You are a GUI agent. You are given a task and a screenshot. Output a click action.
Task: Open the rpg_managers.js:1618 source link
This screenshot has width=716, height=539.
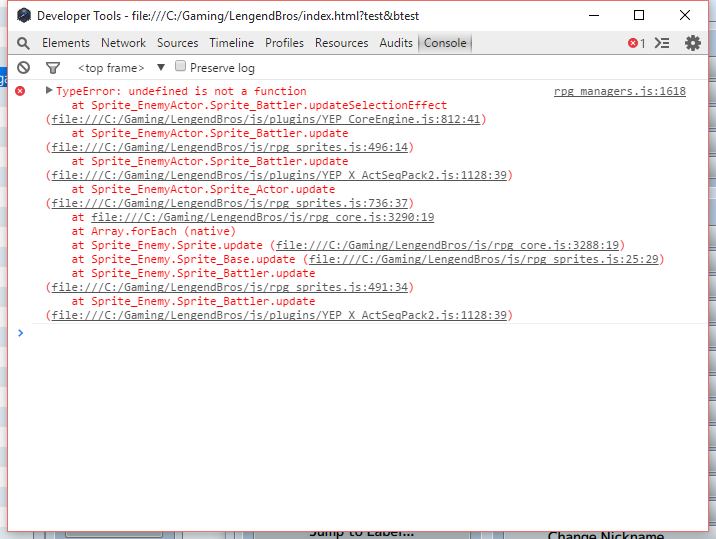coord(620,91)
